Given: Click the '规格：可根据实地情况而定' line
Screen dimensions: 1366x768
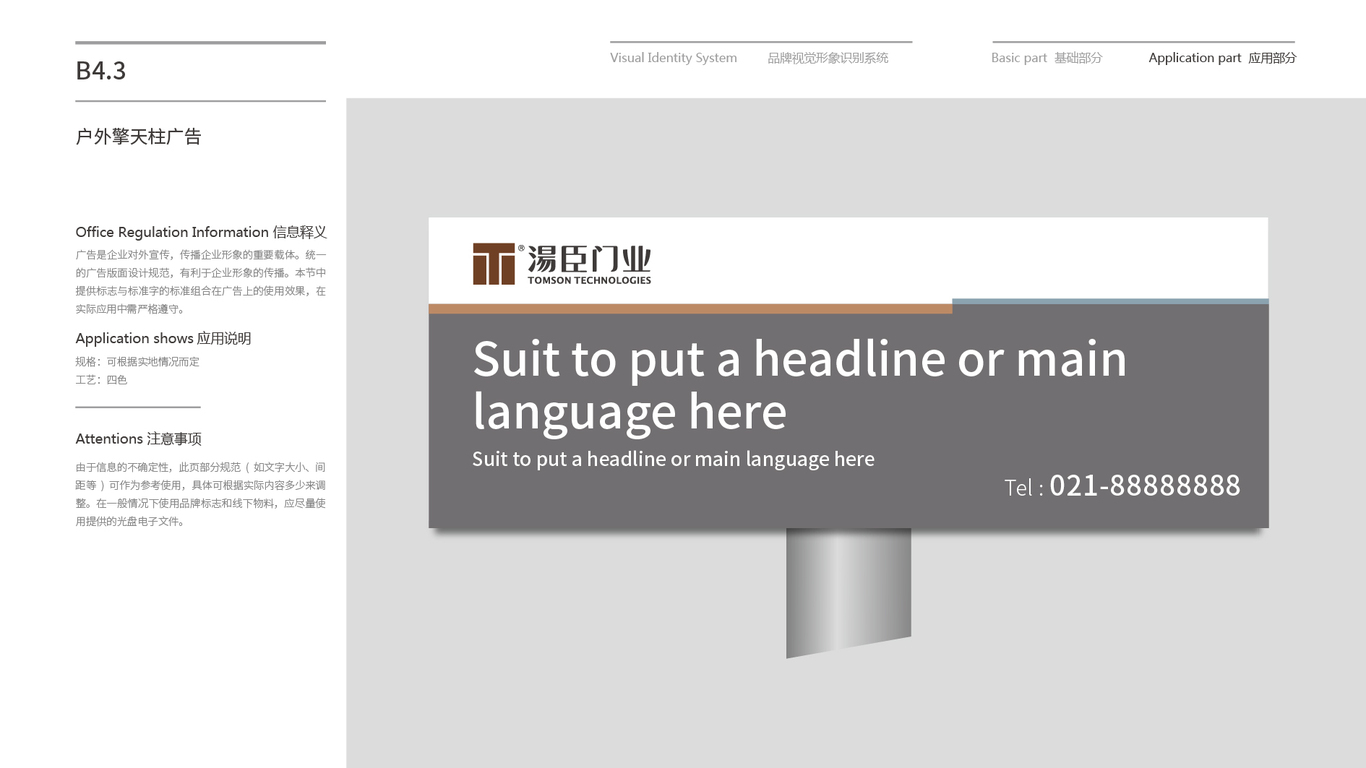Looking at the screenshot, I should tap(138, 362).
